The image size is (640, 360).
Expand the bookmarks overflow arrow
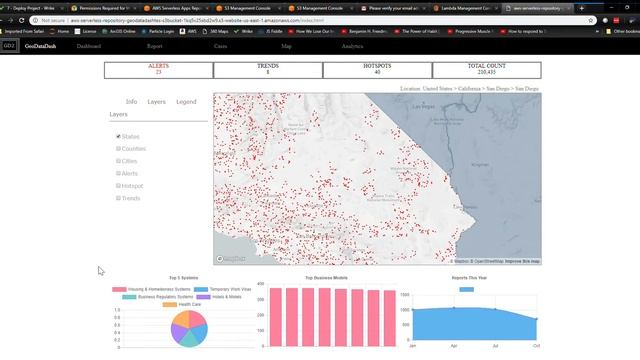[598, 31]
